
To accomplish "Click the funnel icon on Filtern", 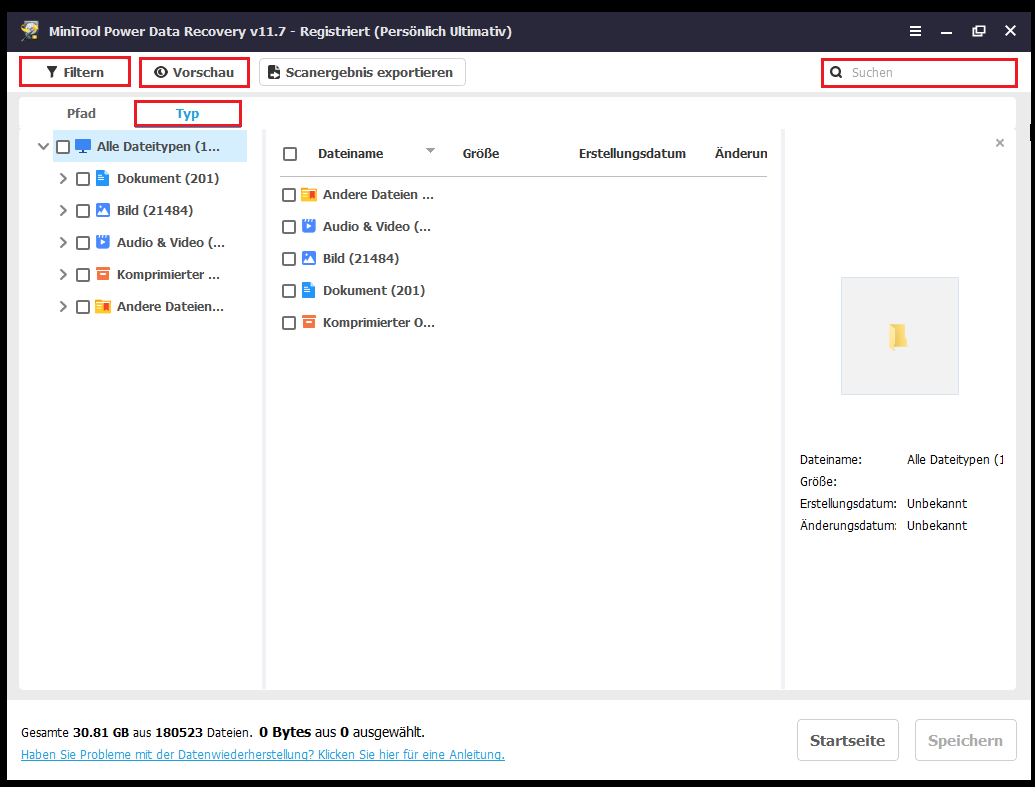I will 52,72.
